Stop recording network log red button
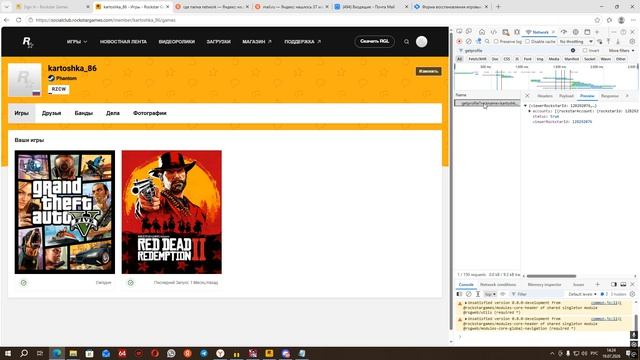 [x=459, y=41]
